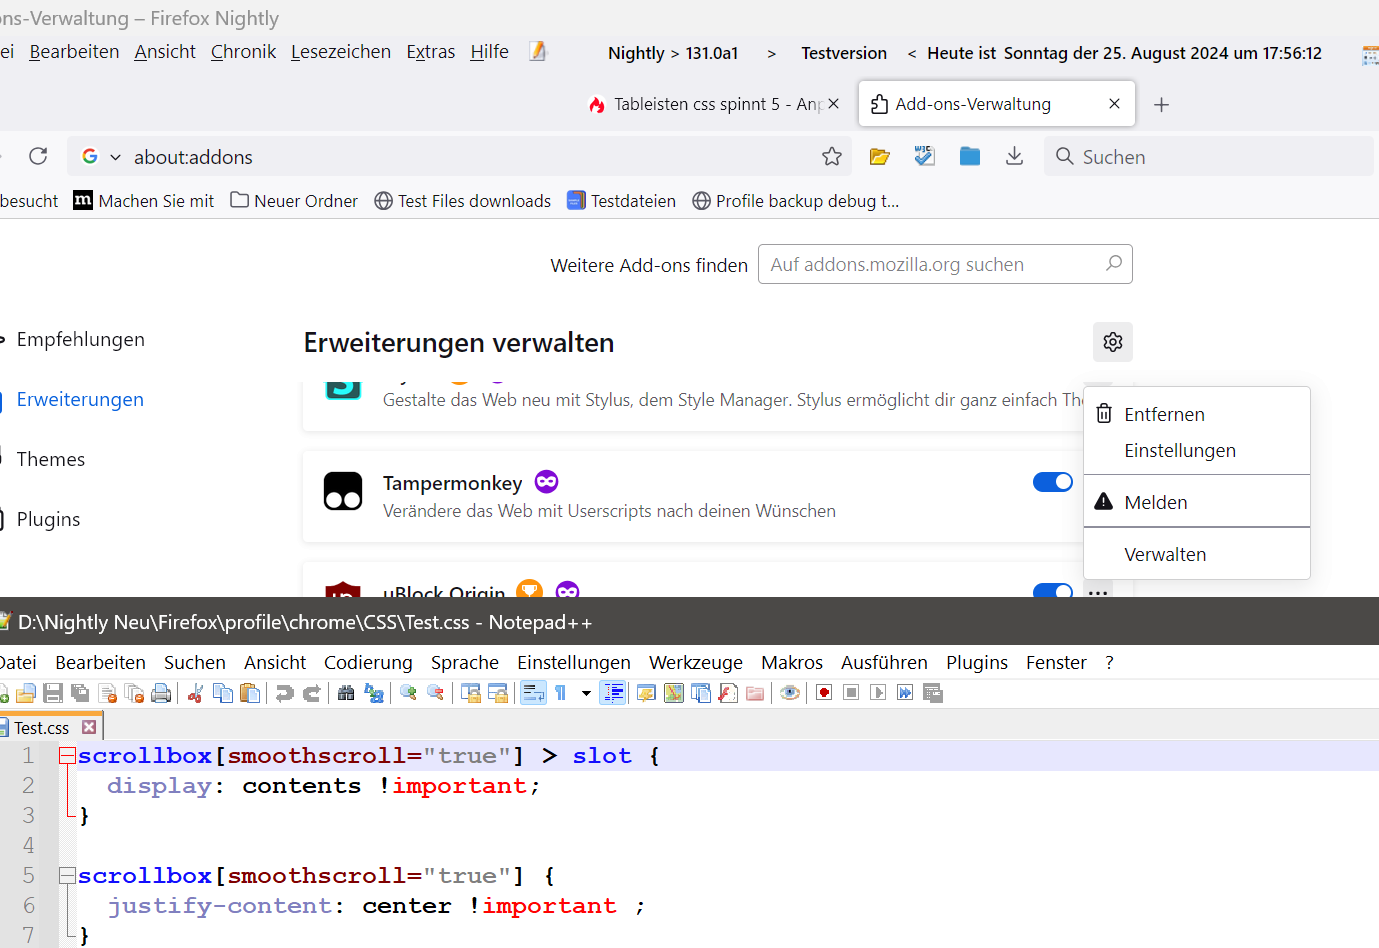Close the Test.css tab in Notepad++
Image resolution: width=1379 pixels, height=948 pixels.
(x=90, y=727)
